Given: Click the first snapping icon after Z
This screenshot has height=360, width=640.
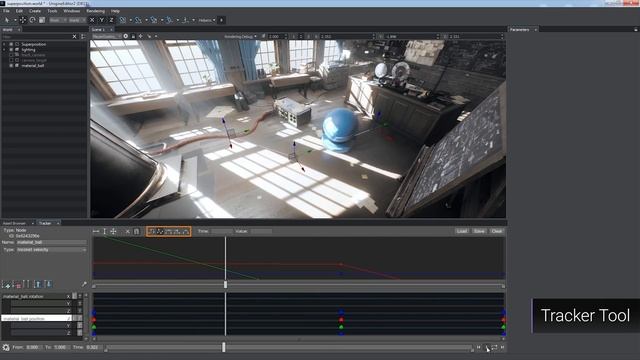Looking at the screenshot, I should (122, 20).
